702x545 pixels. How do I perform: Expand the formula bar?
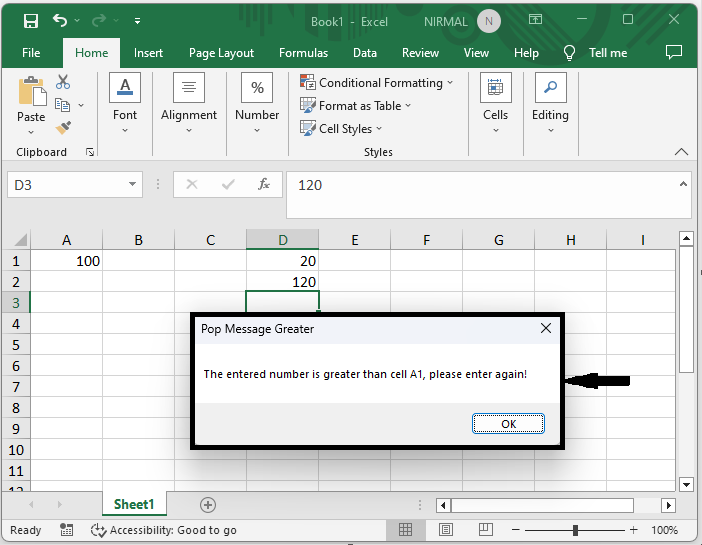683,184
